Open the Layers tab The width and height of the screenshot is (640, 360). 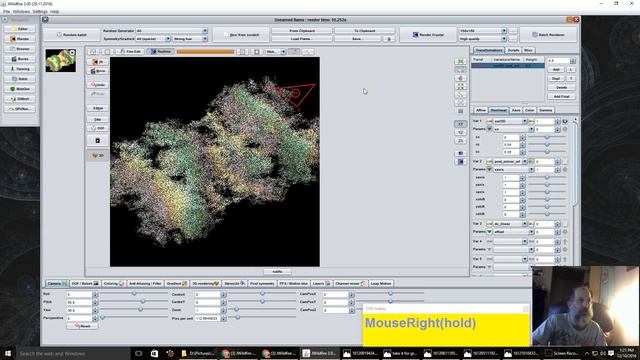point(321,283)
